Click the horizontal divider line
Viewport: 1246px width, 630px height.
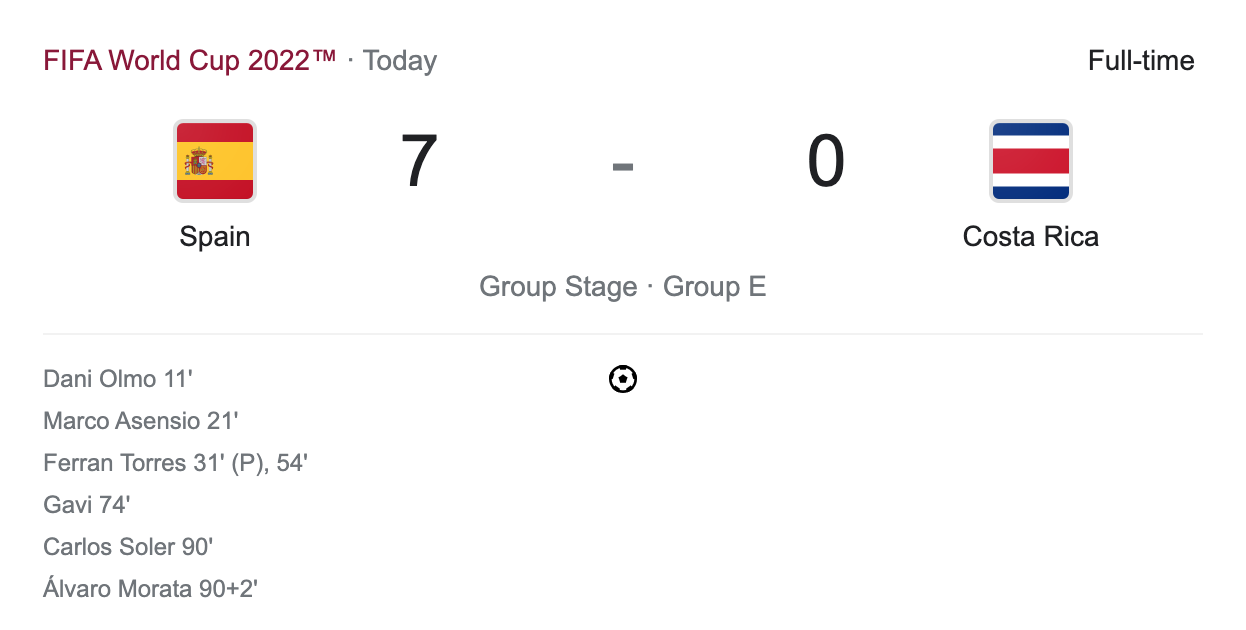pyautogui.click(x=622, y=334)
